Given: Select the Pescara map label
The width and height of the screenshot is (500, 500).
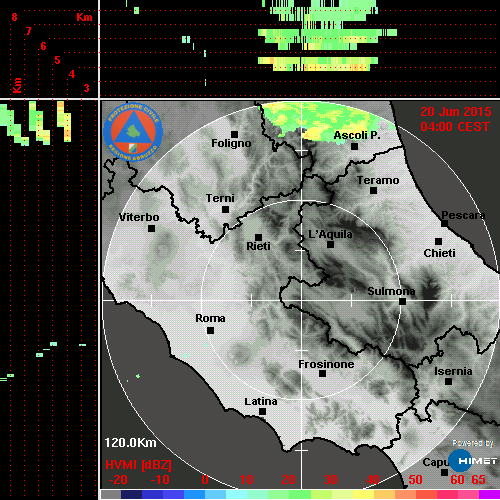Looking at the screenshot, I should pos(463,215).
